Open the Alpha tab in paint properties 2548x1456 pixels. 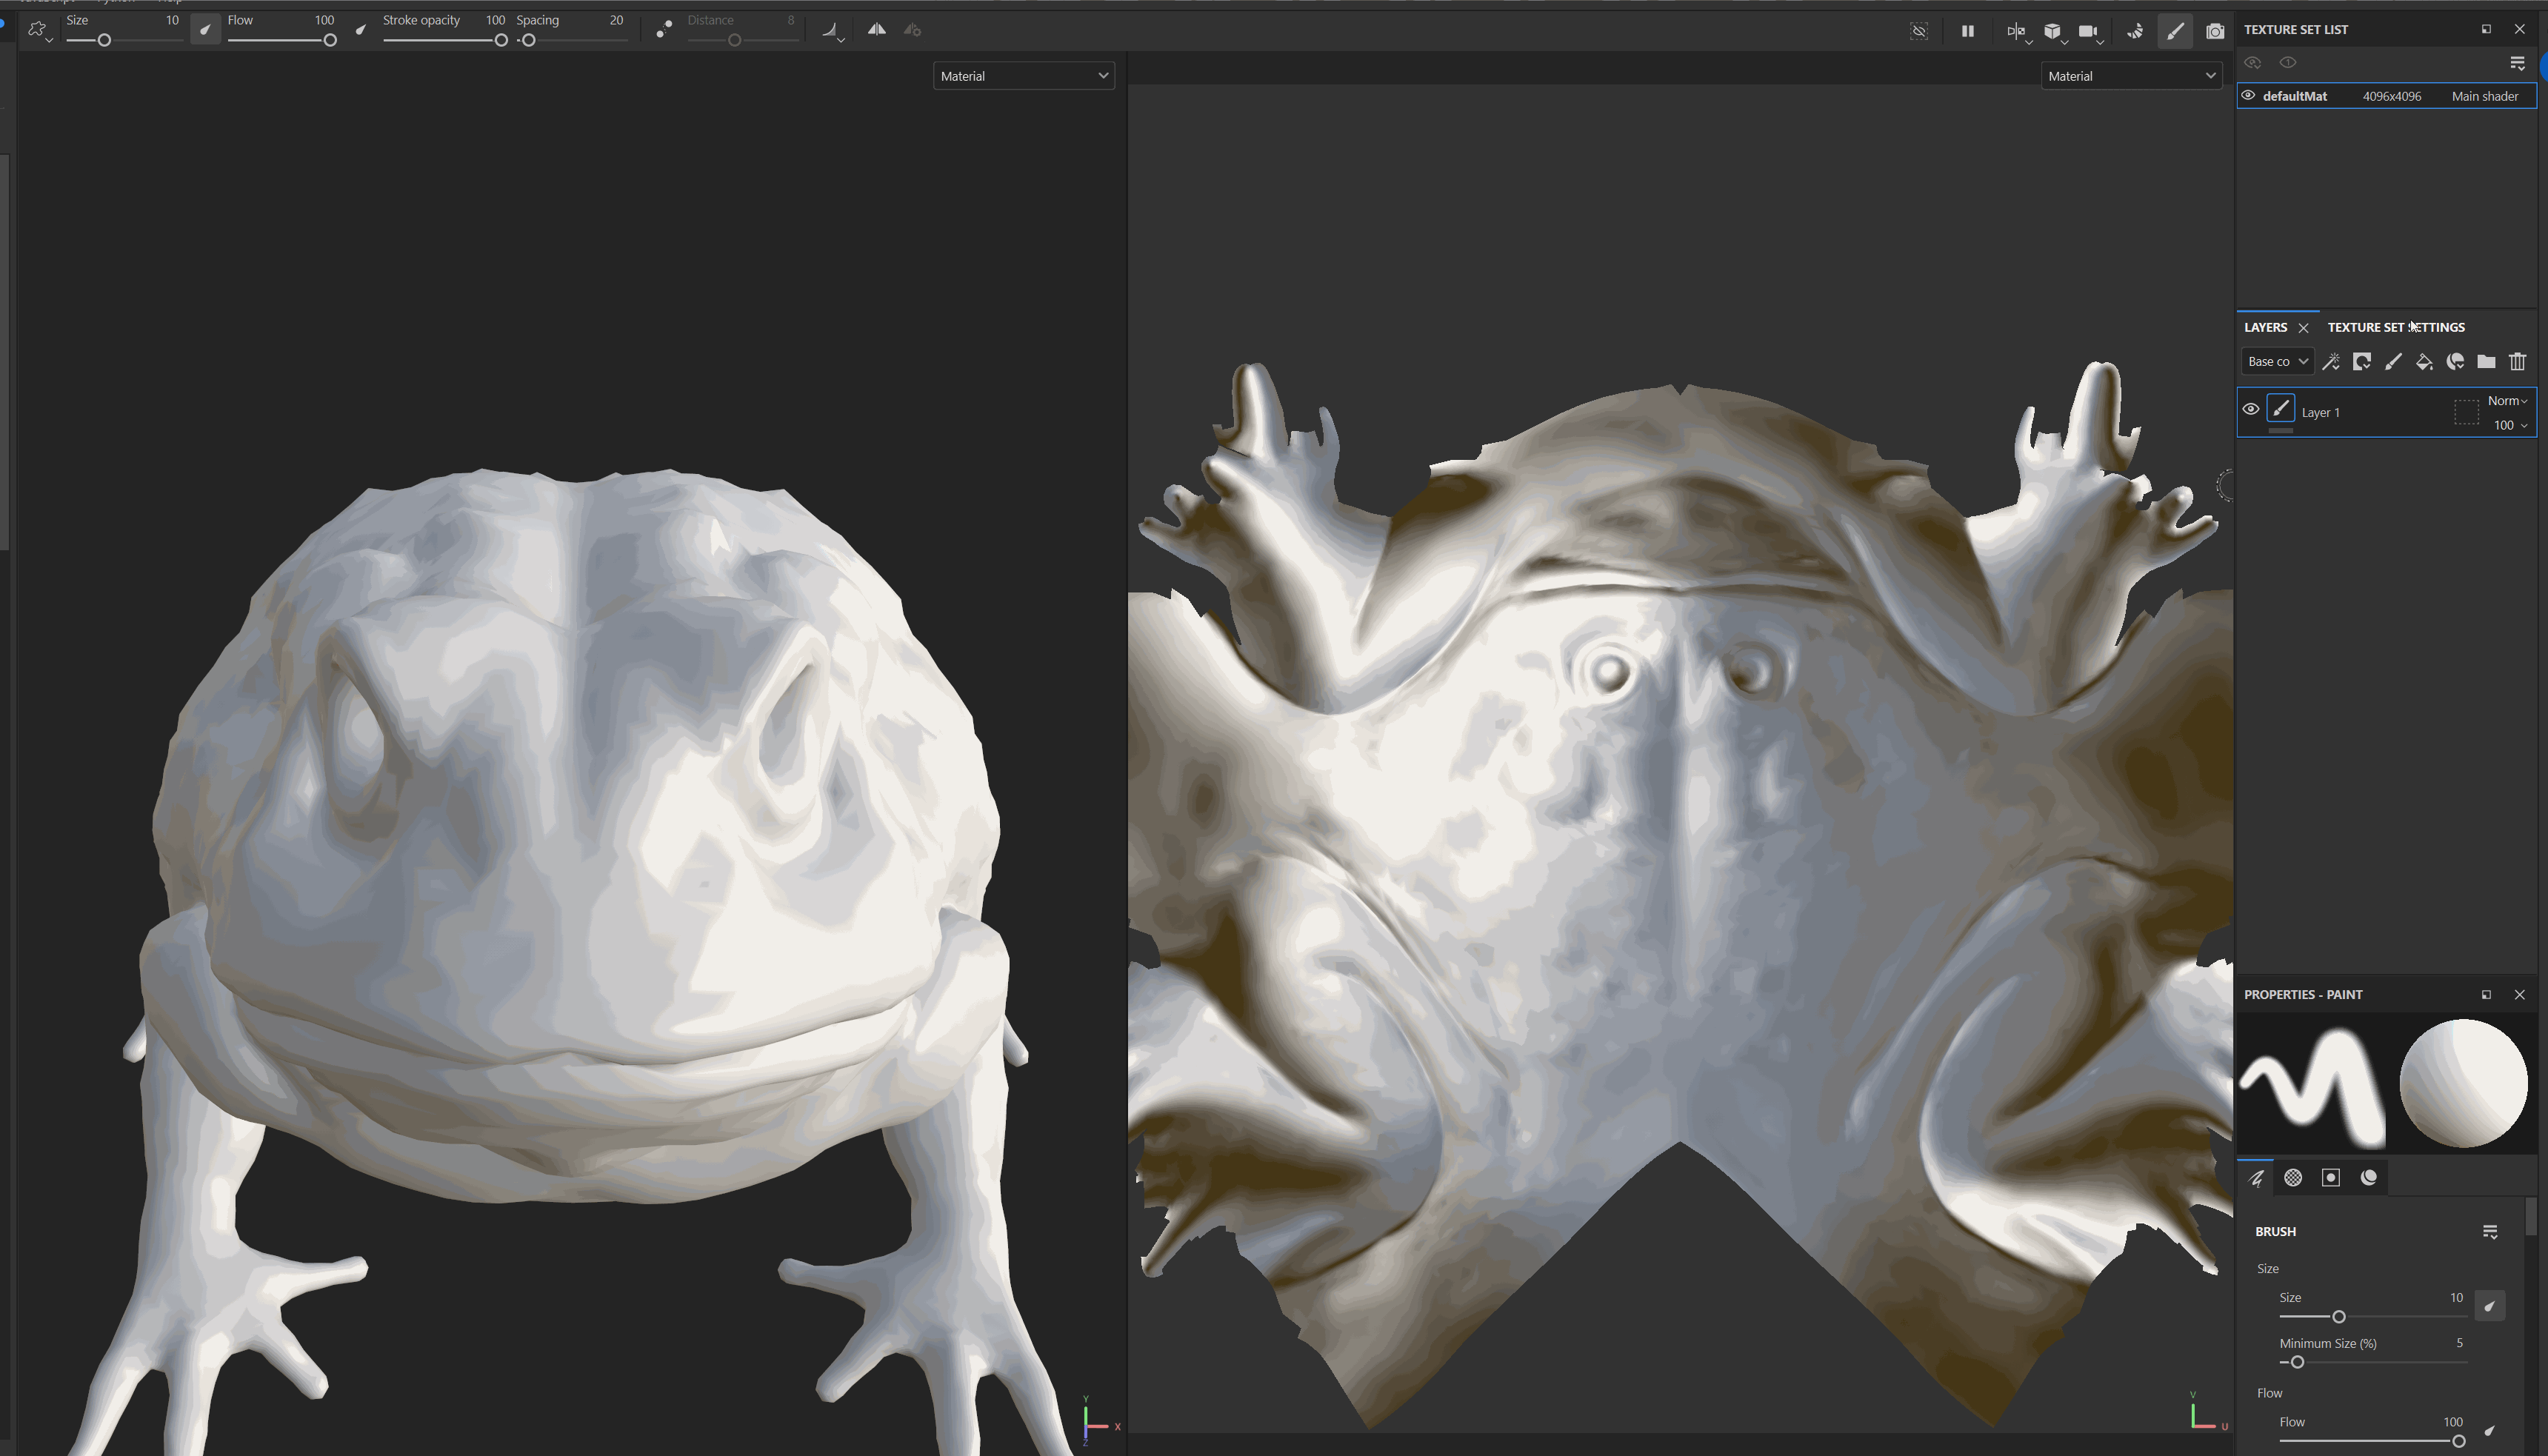tap(2293, 1178)
